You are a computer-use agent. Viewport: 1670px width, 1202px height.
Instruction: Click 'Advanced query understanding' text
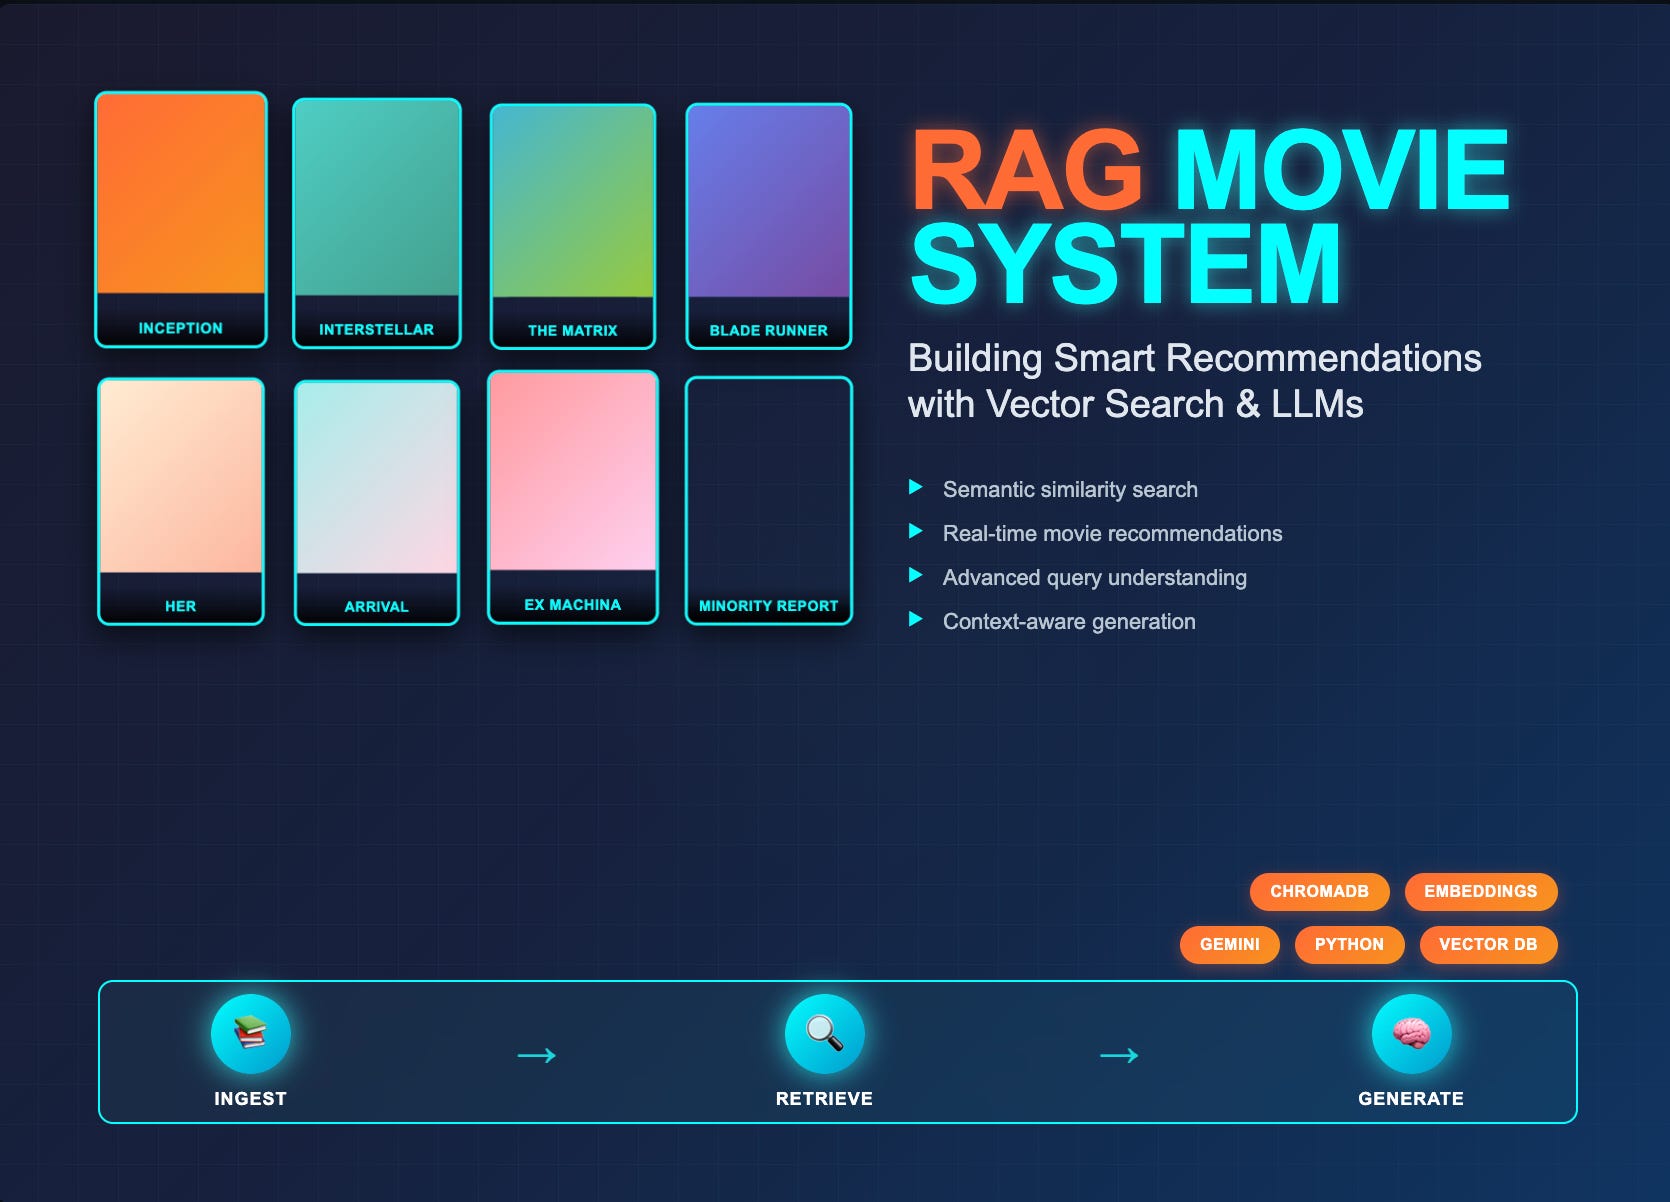[x=1095, y=577]
